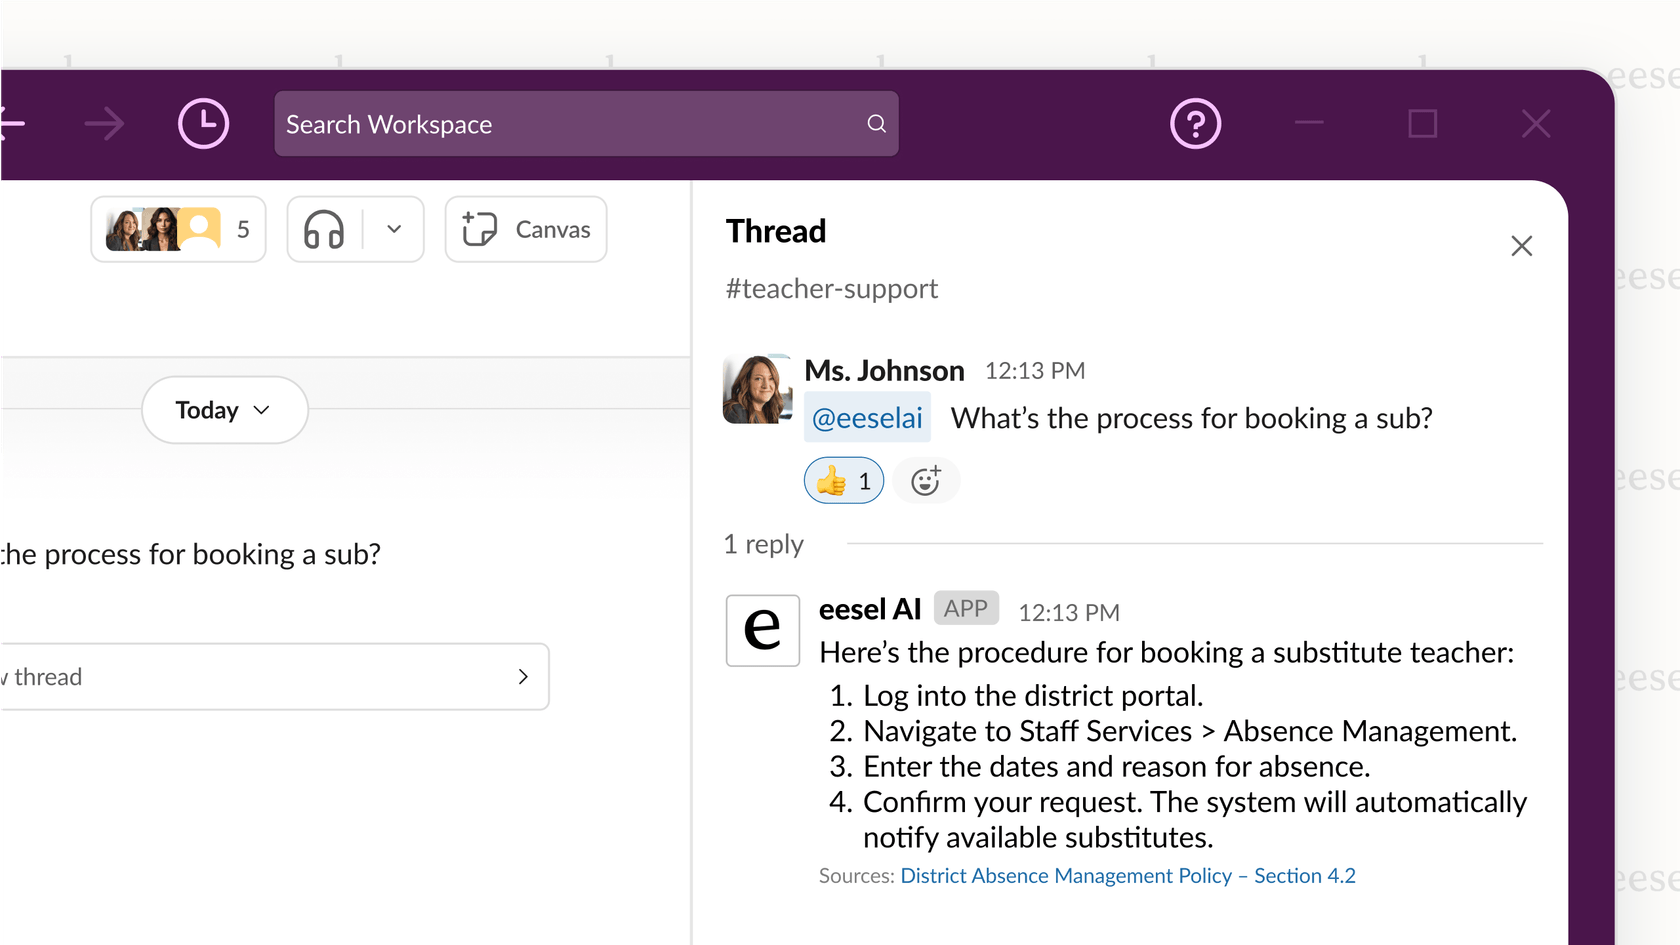
Task: Open @eeselai mention in message
Action: click(866, 417)
